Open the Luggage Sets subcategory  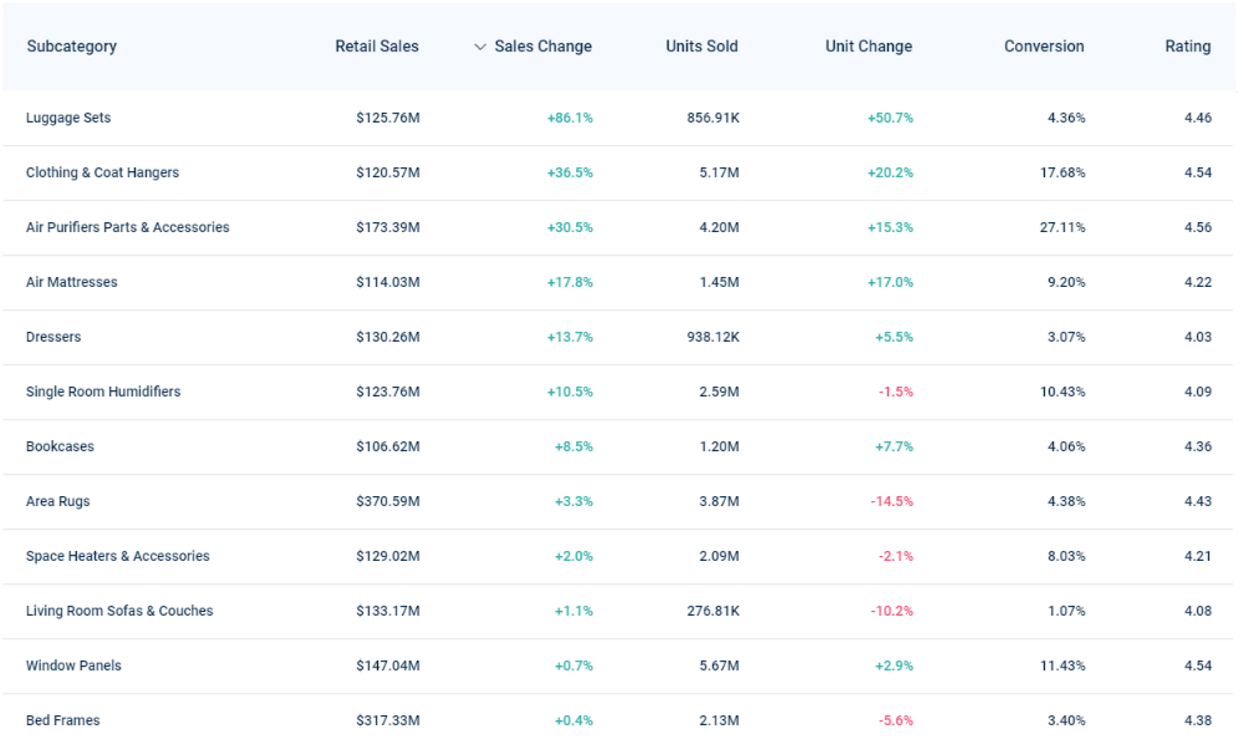(x=68, y=118)
